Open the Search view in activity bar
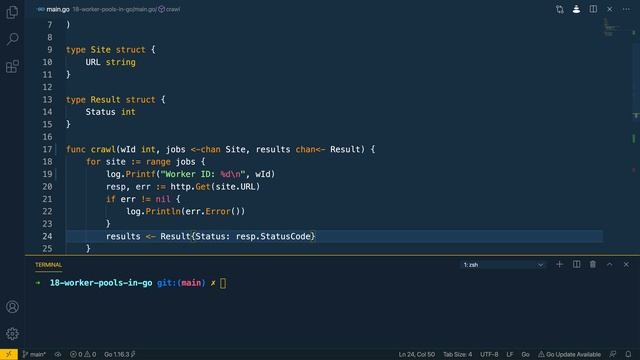Viewport: 640px width, 360px height. pos(12,39)
